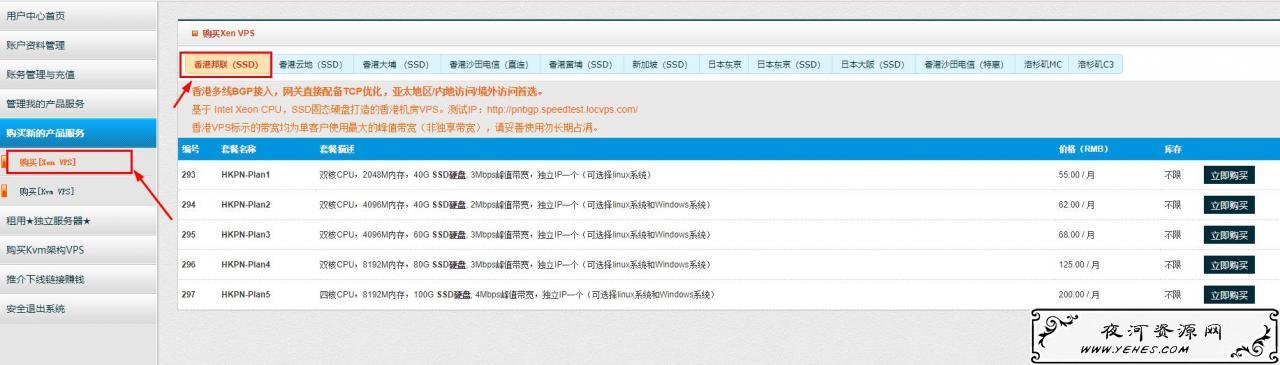The width and height of the screenshot is (1280, 365).
Task: Click plan number 296
Action: click(188, 265)
